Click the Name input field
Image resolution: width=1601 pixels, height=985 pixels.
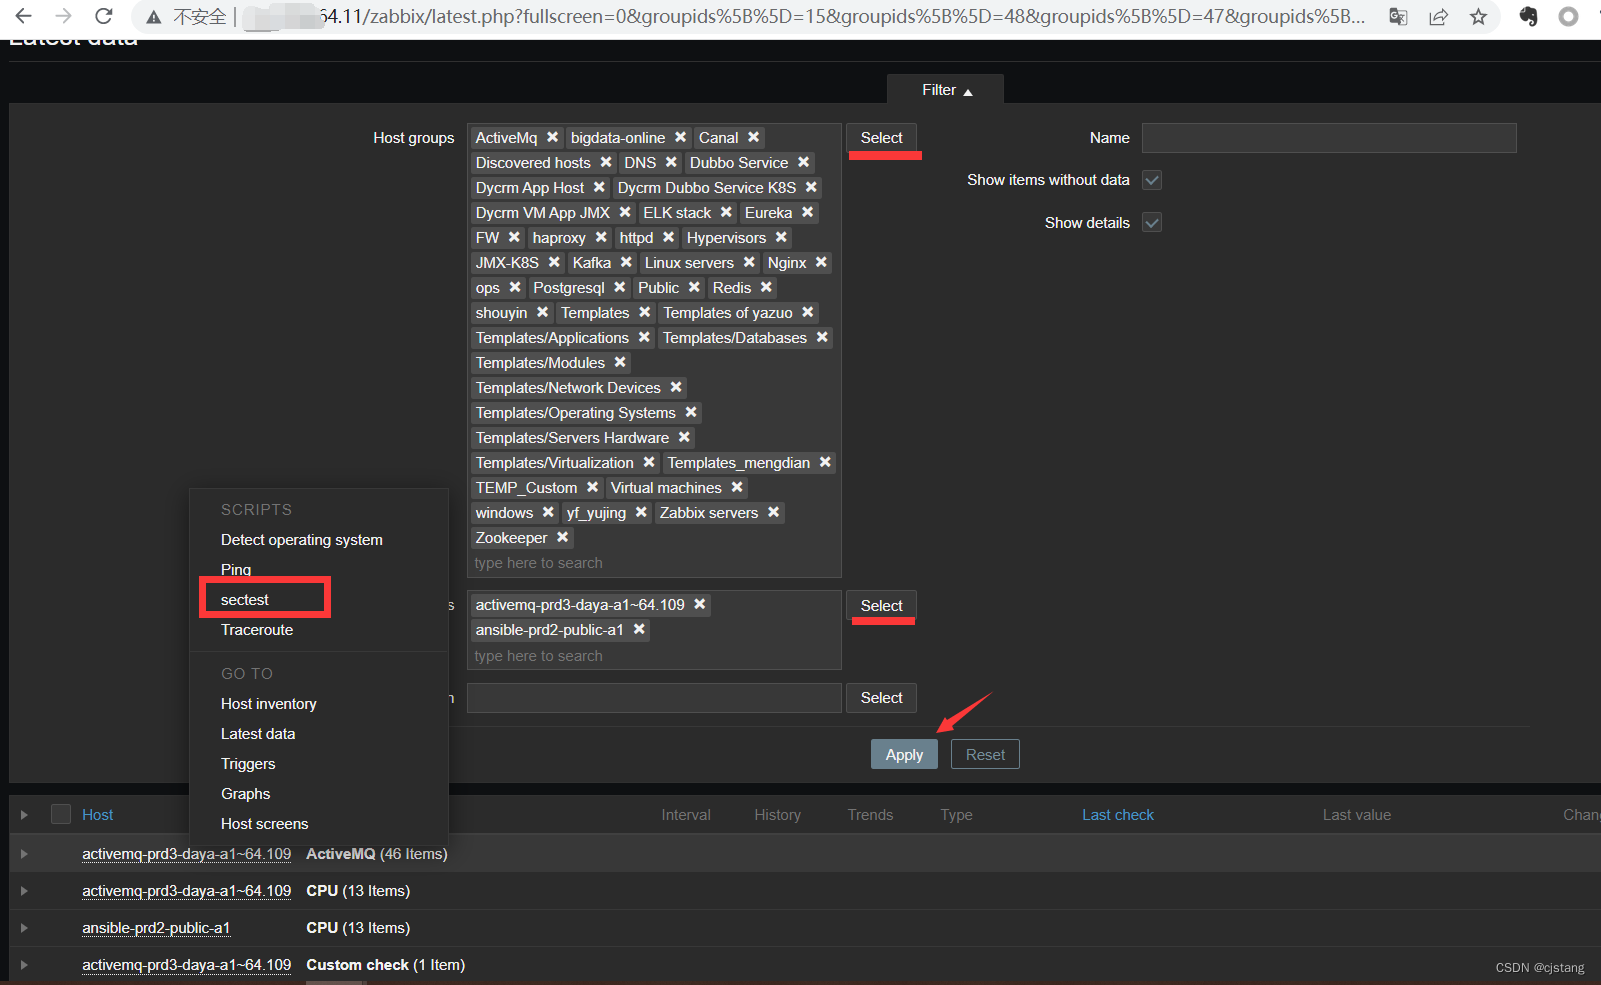click(1327, 137)
